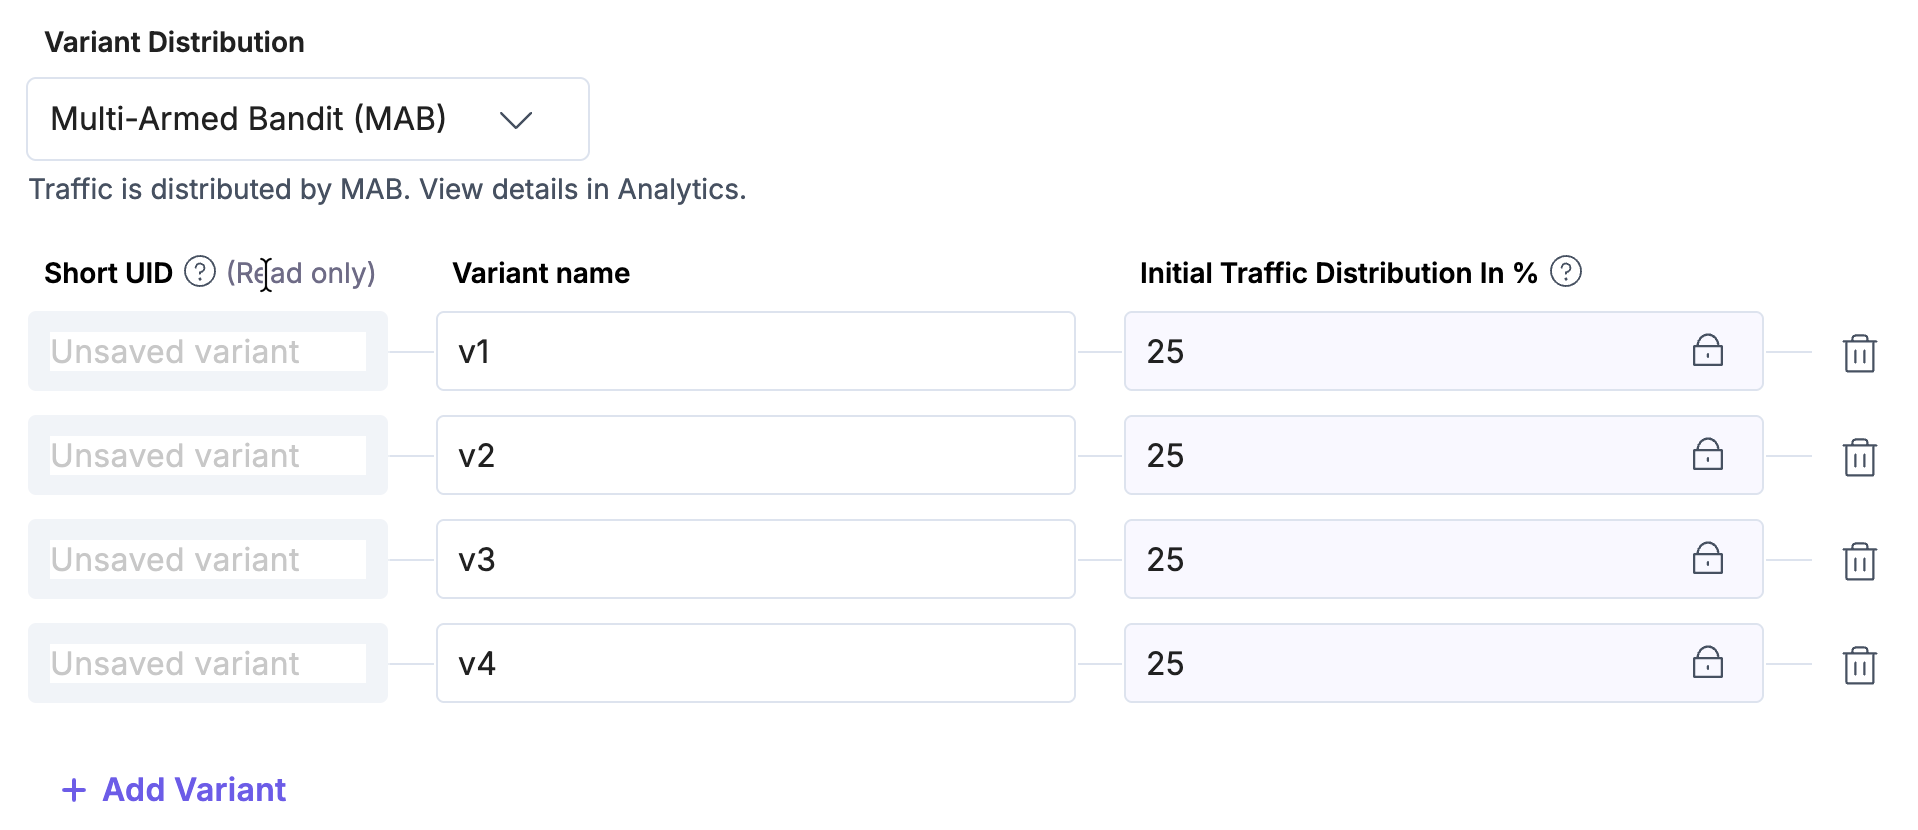
Task: Click v1 traffic percentage field showing 25
Action: click(x=1400, y=351)
